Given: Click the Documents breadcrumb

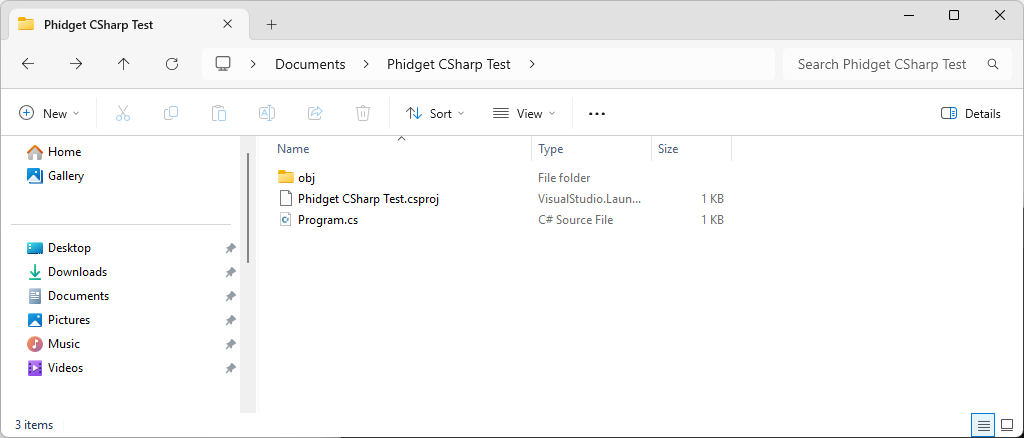Looking at the screenshot, I should pos(310,64).
